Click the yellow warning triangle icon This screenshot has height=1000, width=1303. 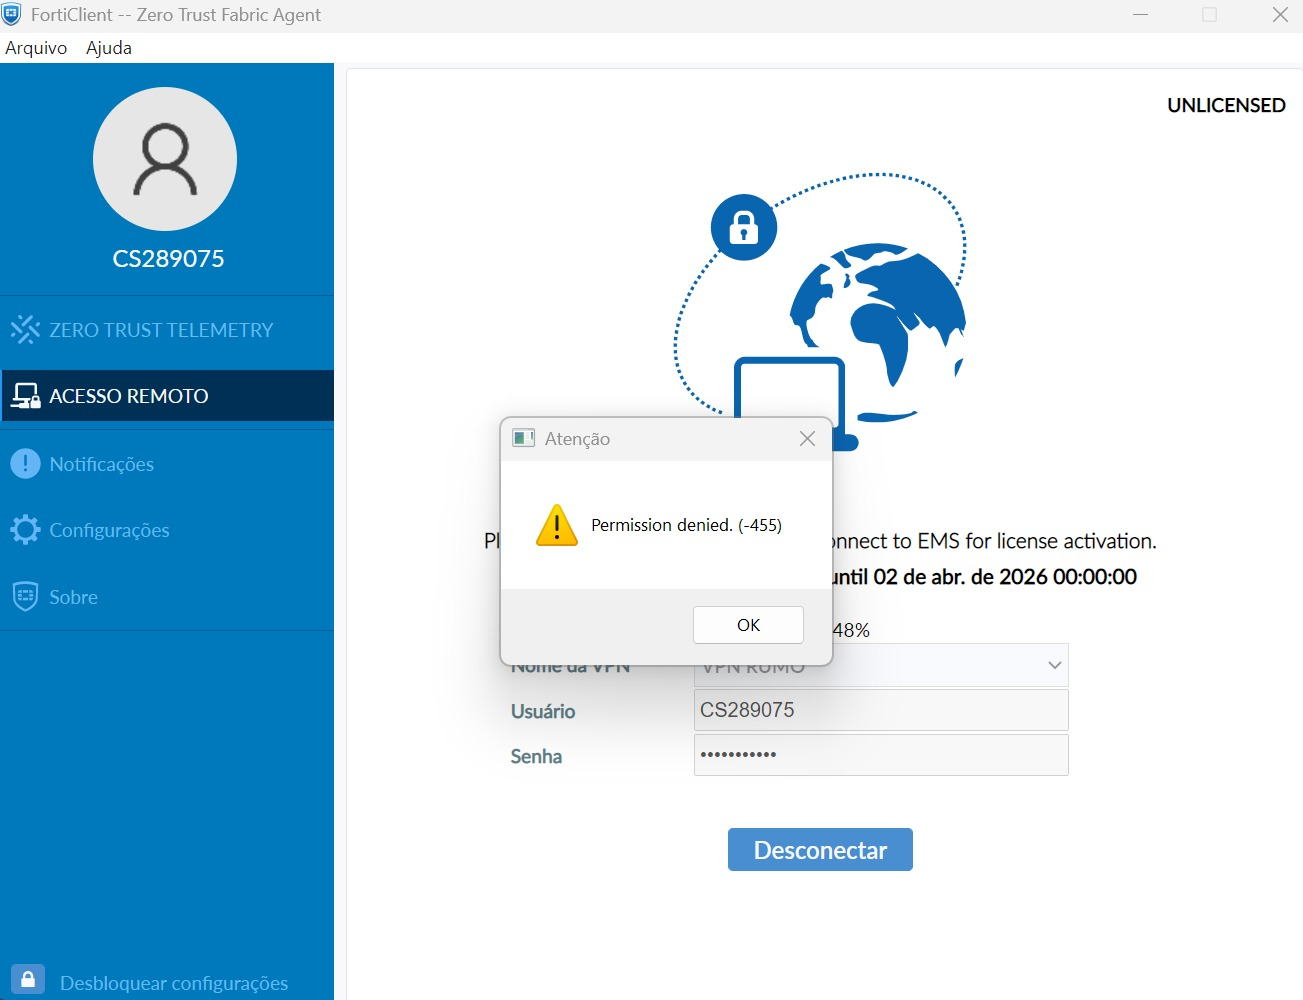tap(557, 525)
